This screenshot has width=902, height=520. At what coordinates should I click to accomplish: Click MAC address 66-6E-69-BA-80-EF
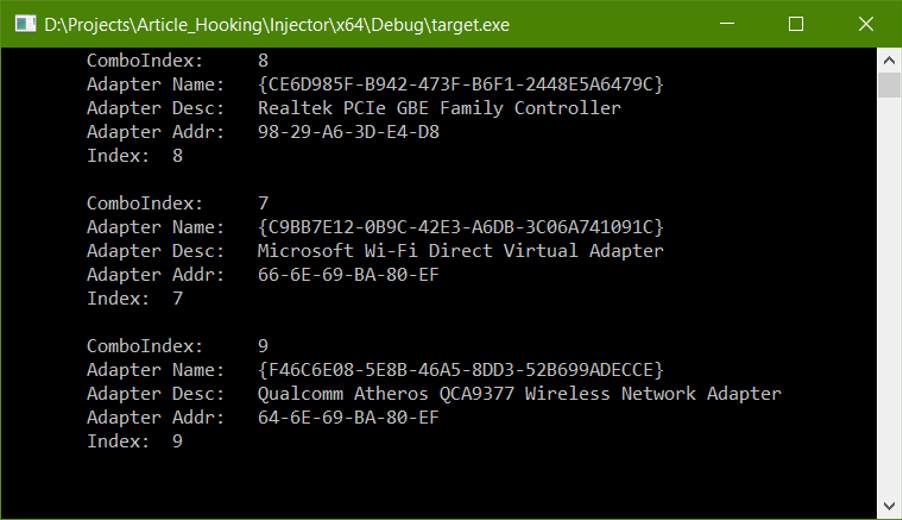[x=348, y=275]
